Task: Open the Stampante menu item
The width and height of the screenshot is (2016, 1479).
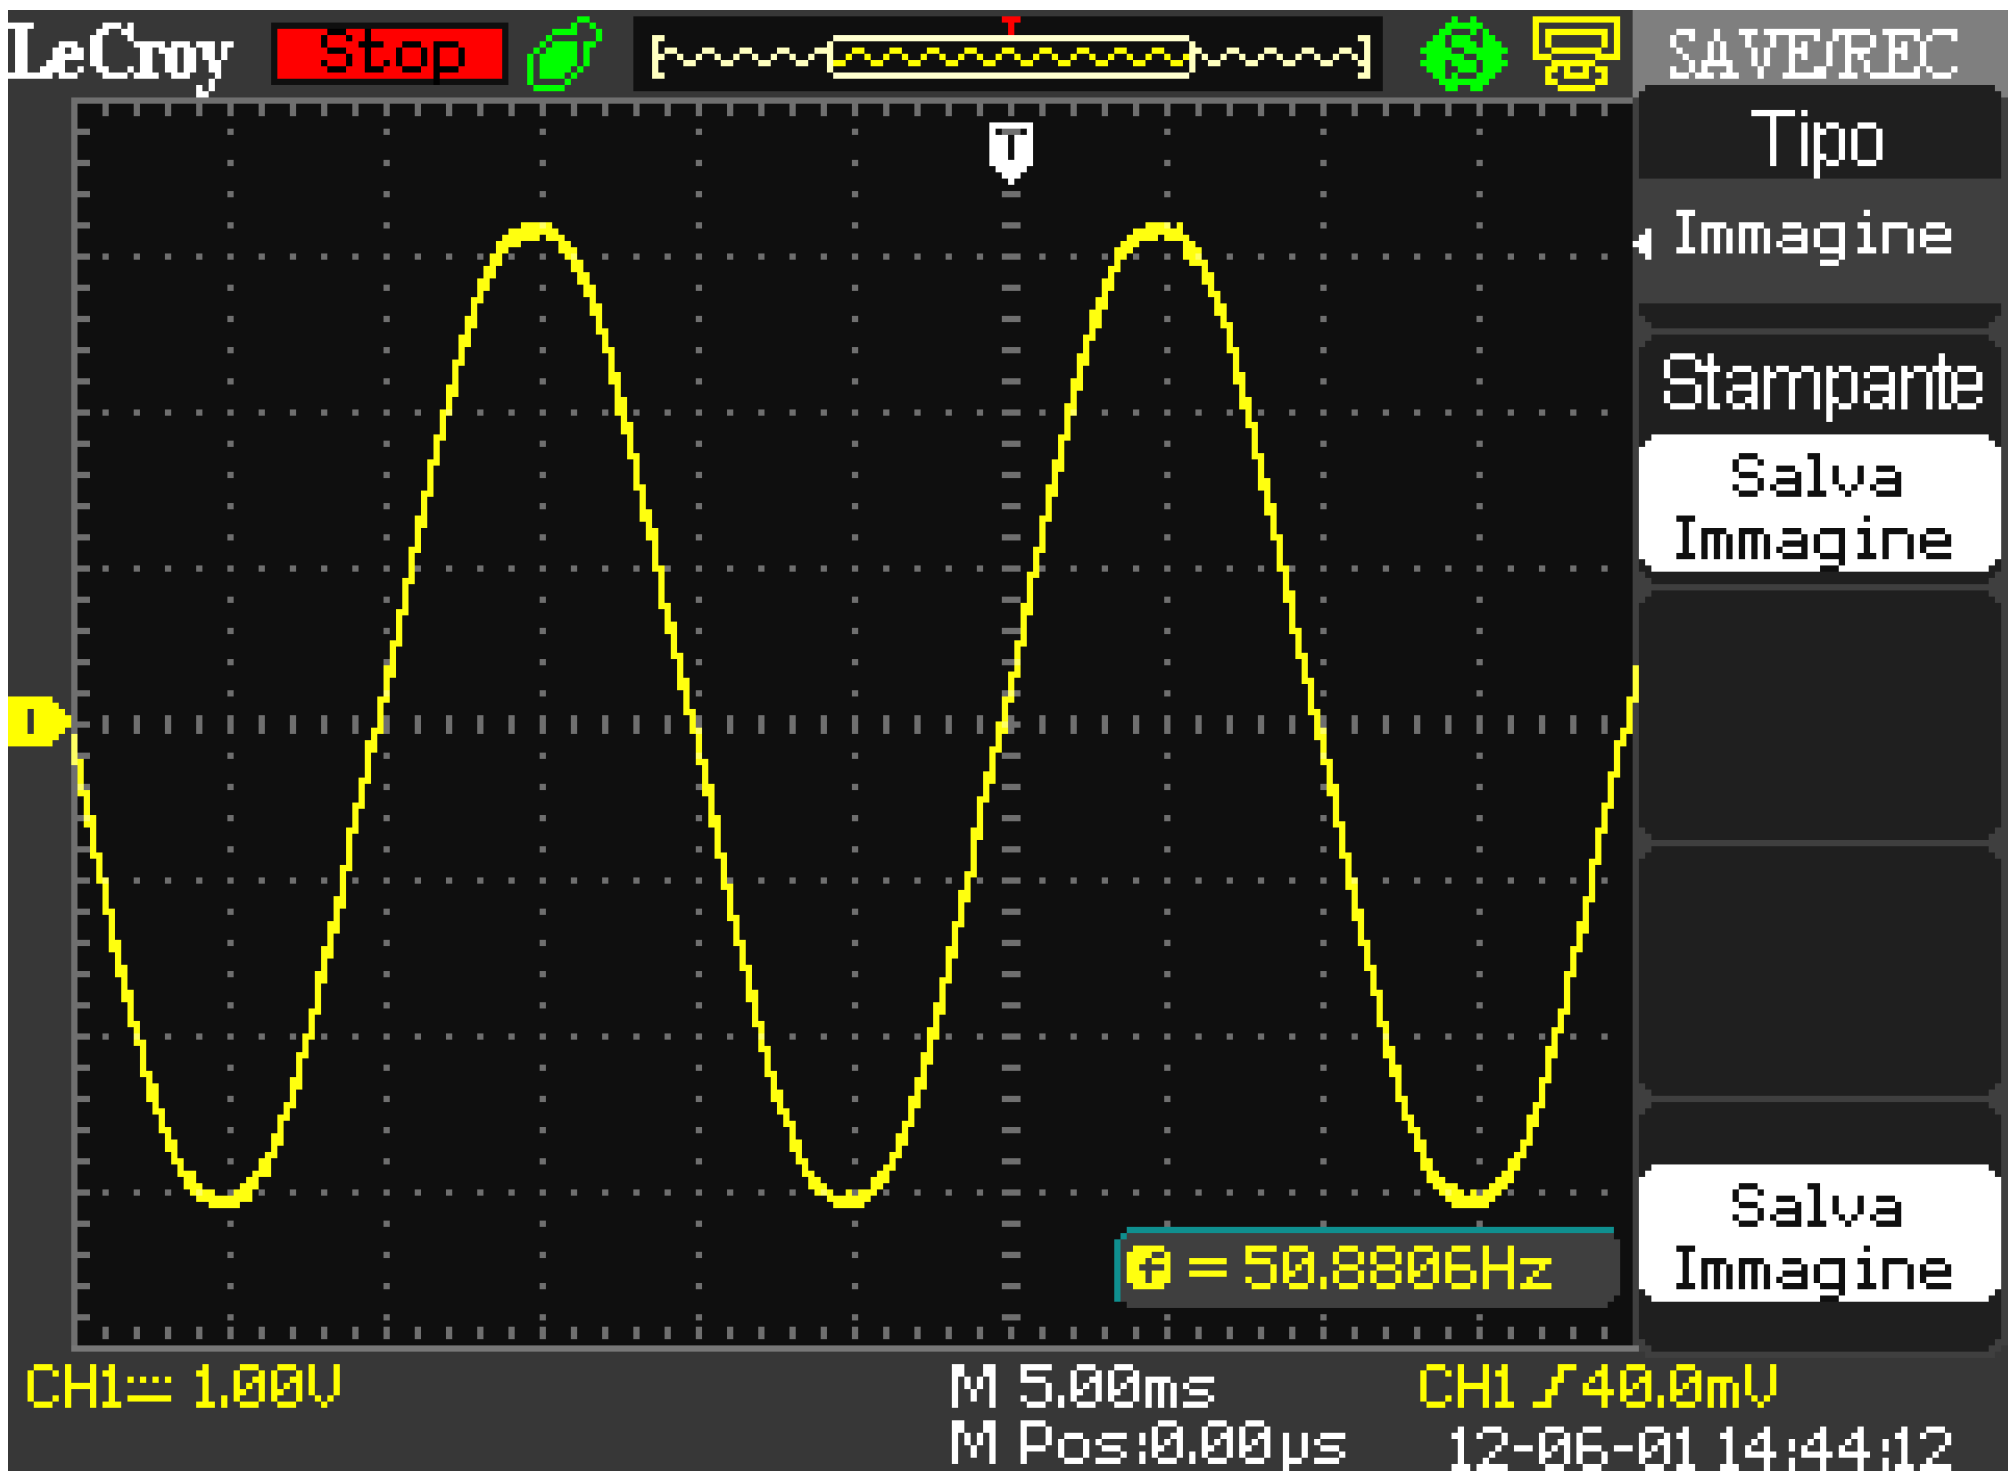Action: pos(1820,383)
